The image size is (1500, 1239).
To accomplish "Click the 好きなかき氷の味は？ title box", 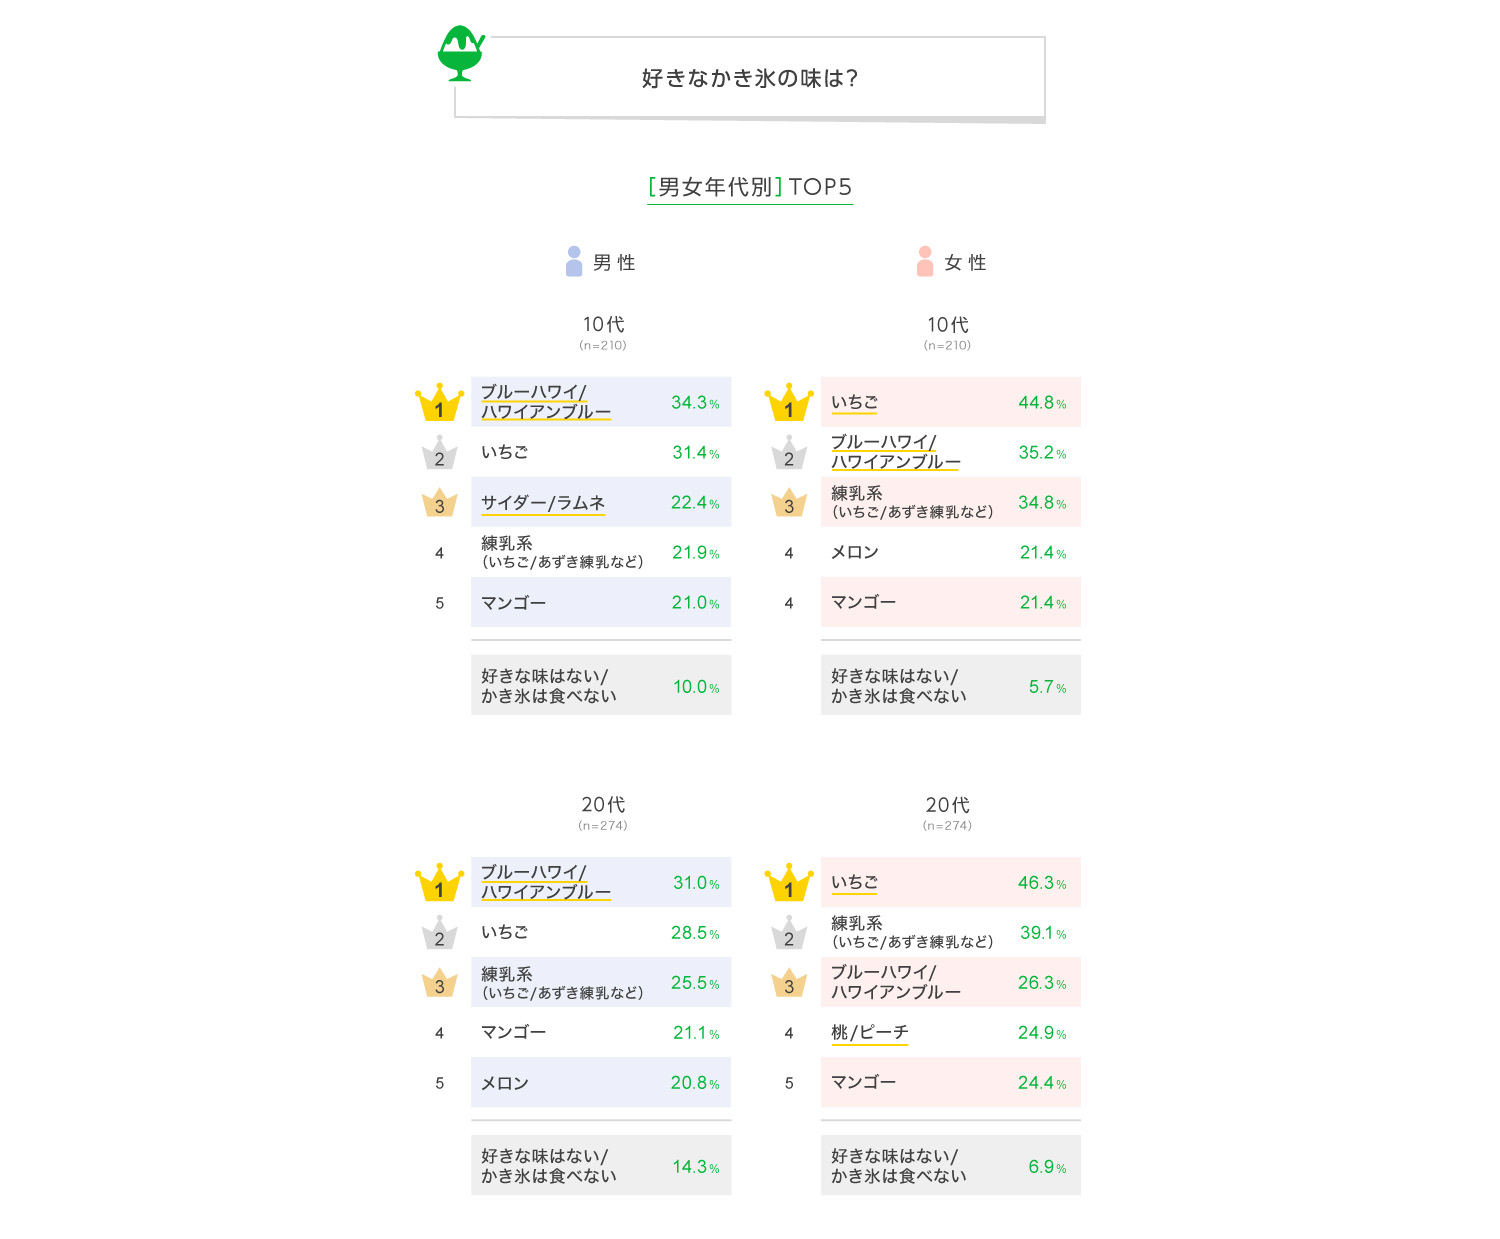I will pyautogui.click(x=750, y=79).
